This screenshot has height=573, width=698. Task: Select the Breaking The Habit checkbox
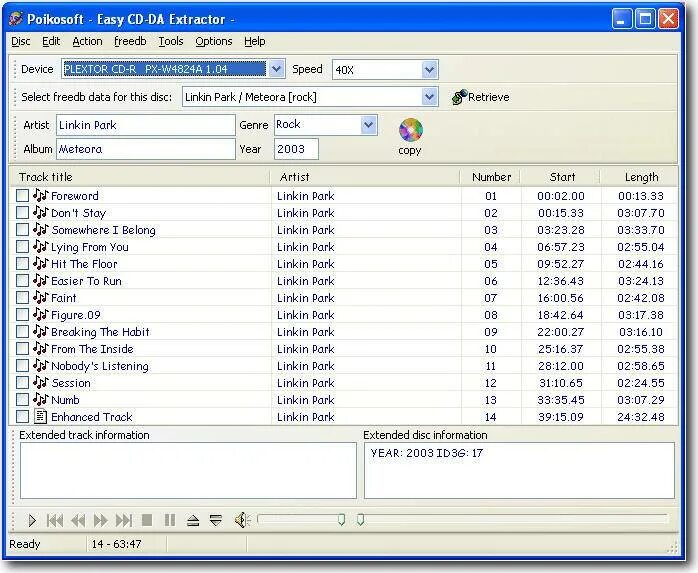(22, 331)
